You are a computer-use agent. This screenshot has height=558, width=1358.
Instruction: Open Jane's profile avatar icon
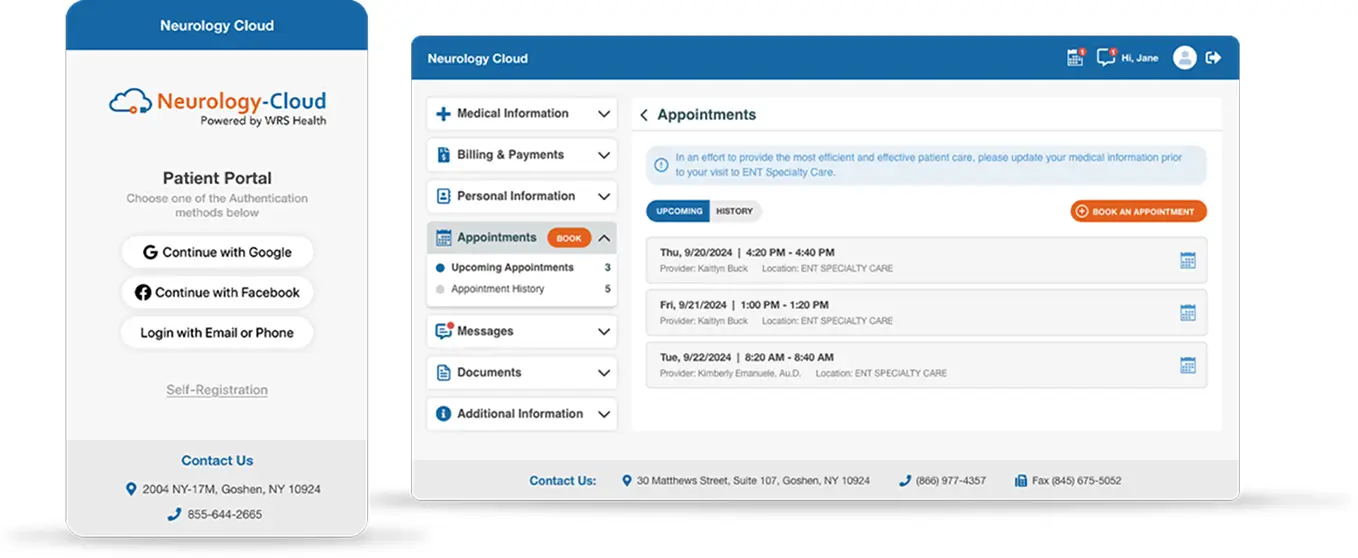pyautogui.click(x=1185, y=58)
